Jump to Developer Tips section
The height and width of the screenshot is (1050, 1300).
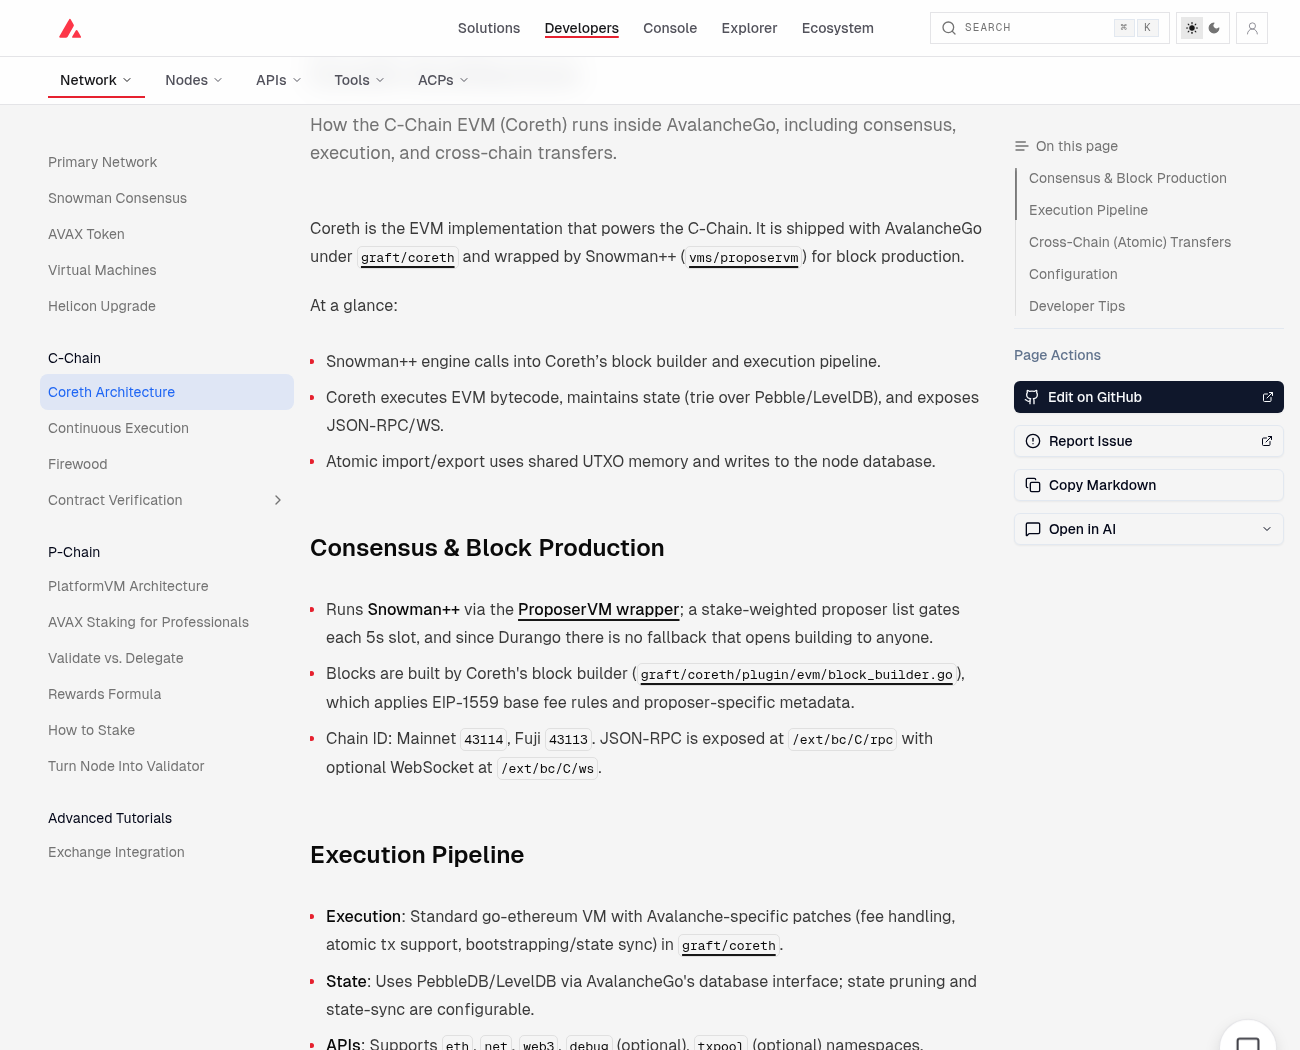coord(1077,306)
